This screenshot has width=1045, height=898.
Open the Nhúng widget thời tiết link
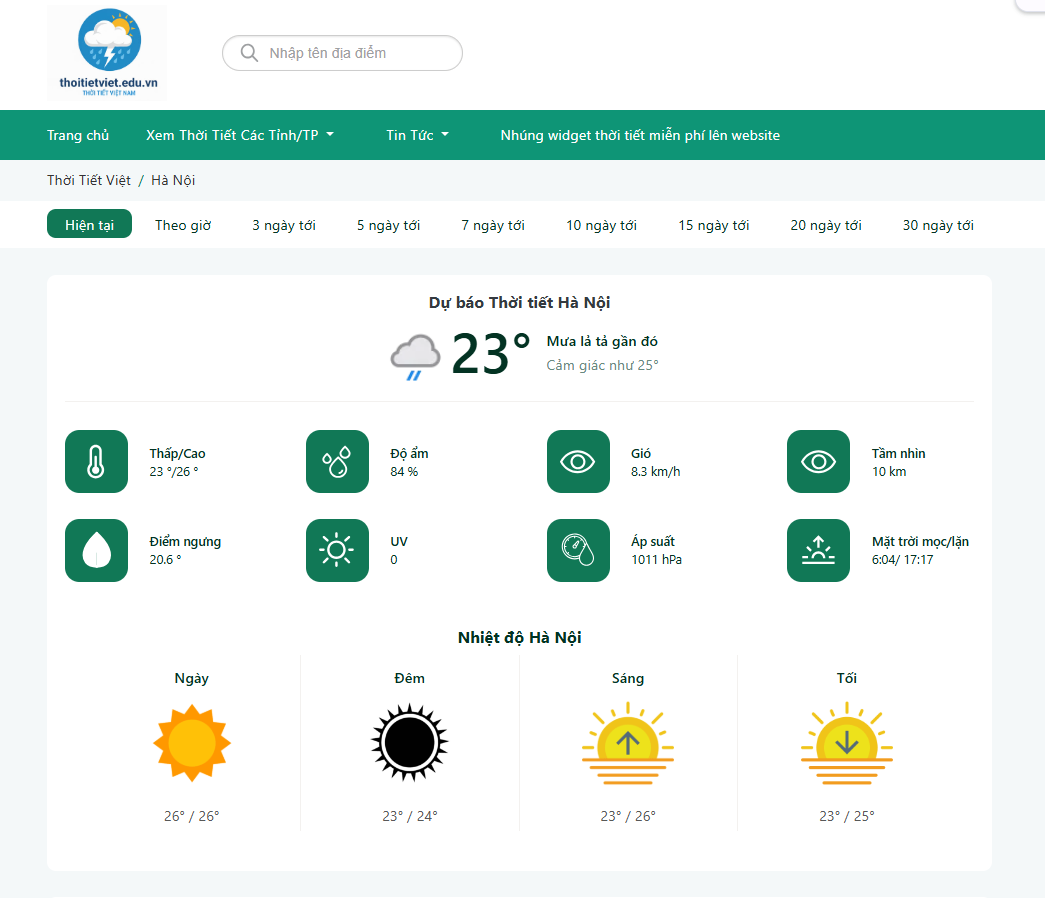coord(640,135)
